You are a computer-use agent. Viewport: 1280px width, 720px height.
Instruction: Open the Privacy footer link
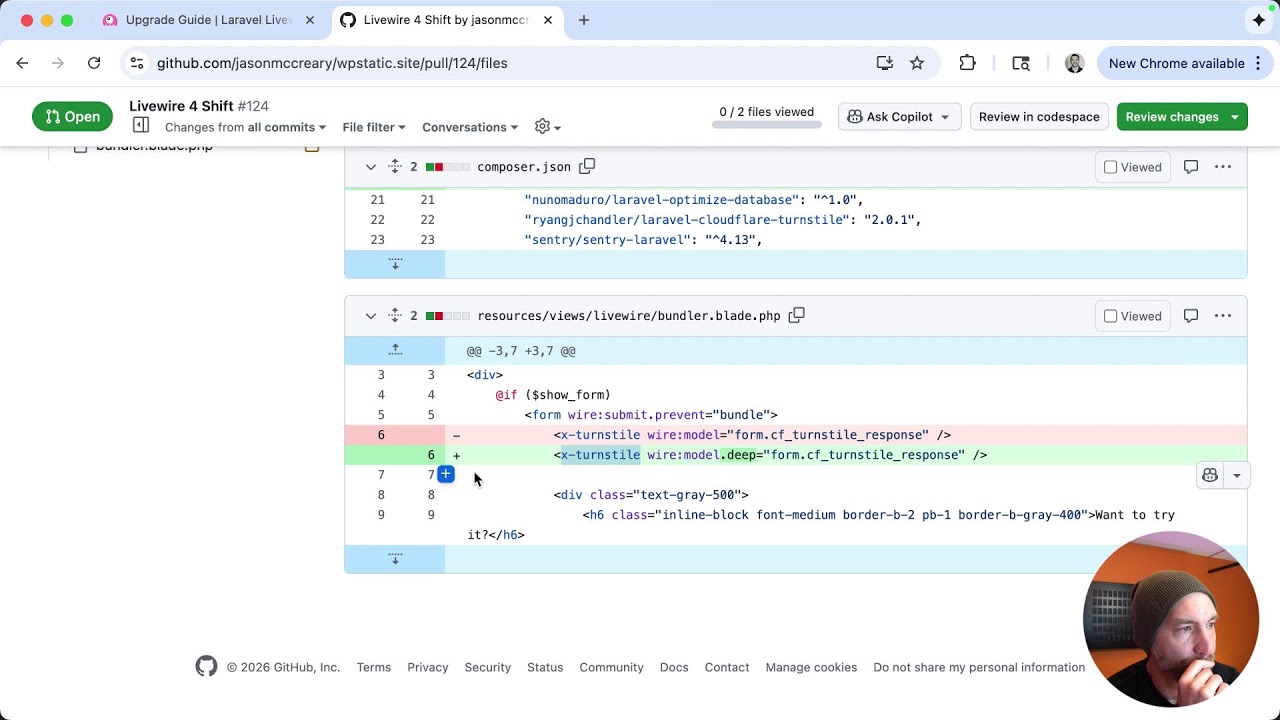tap(428, 667)
